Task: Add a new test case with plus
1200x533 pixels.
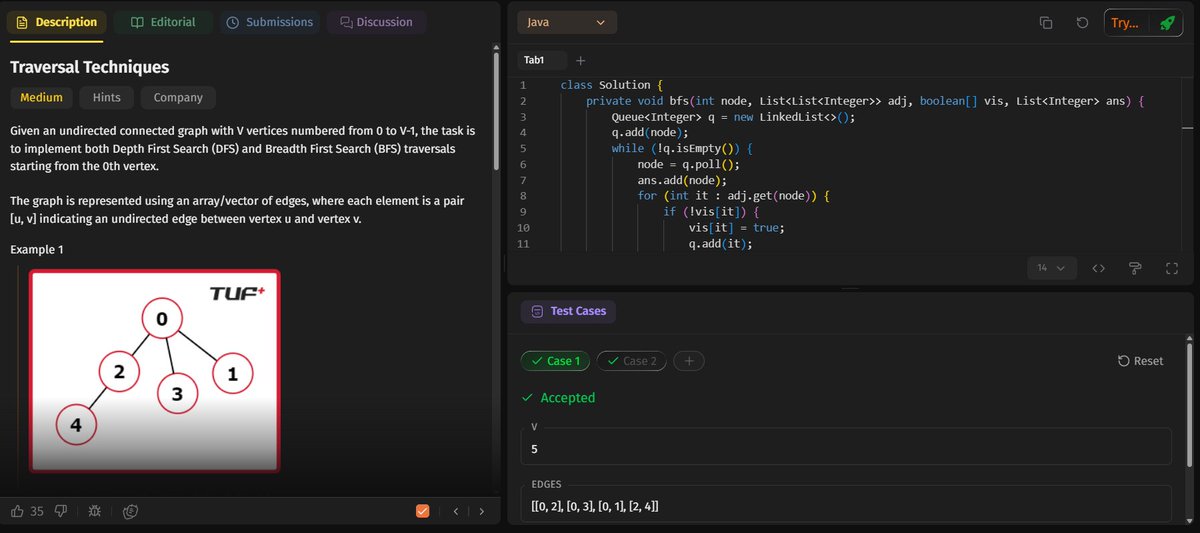Action: [689, 361]
